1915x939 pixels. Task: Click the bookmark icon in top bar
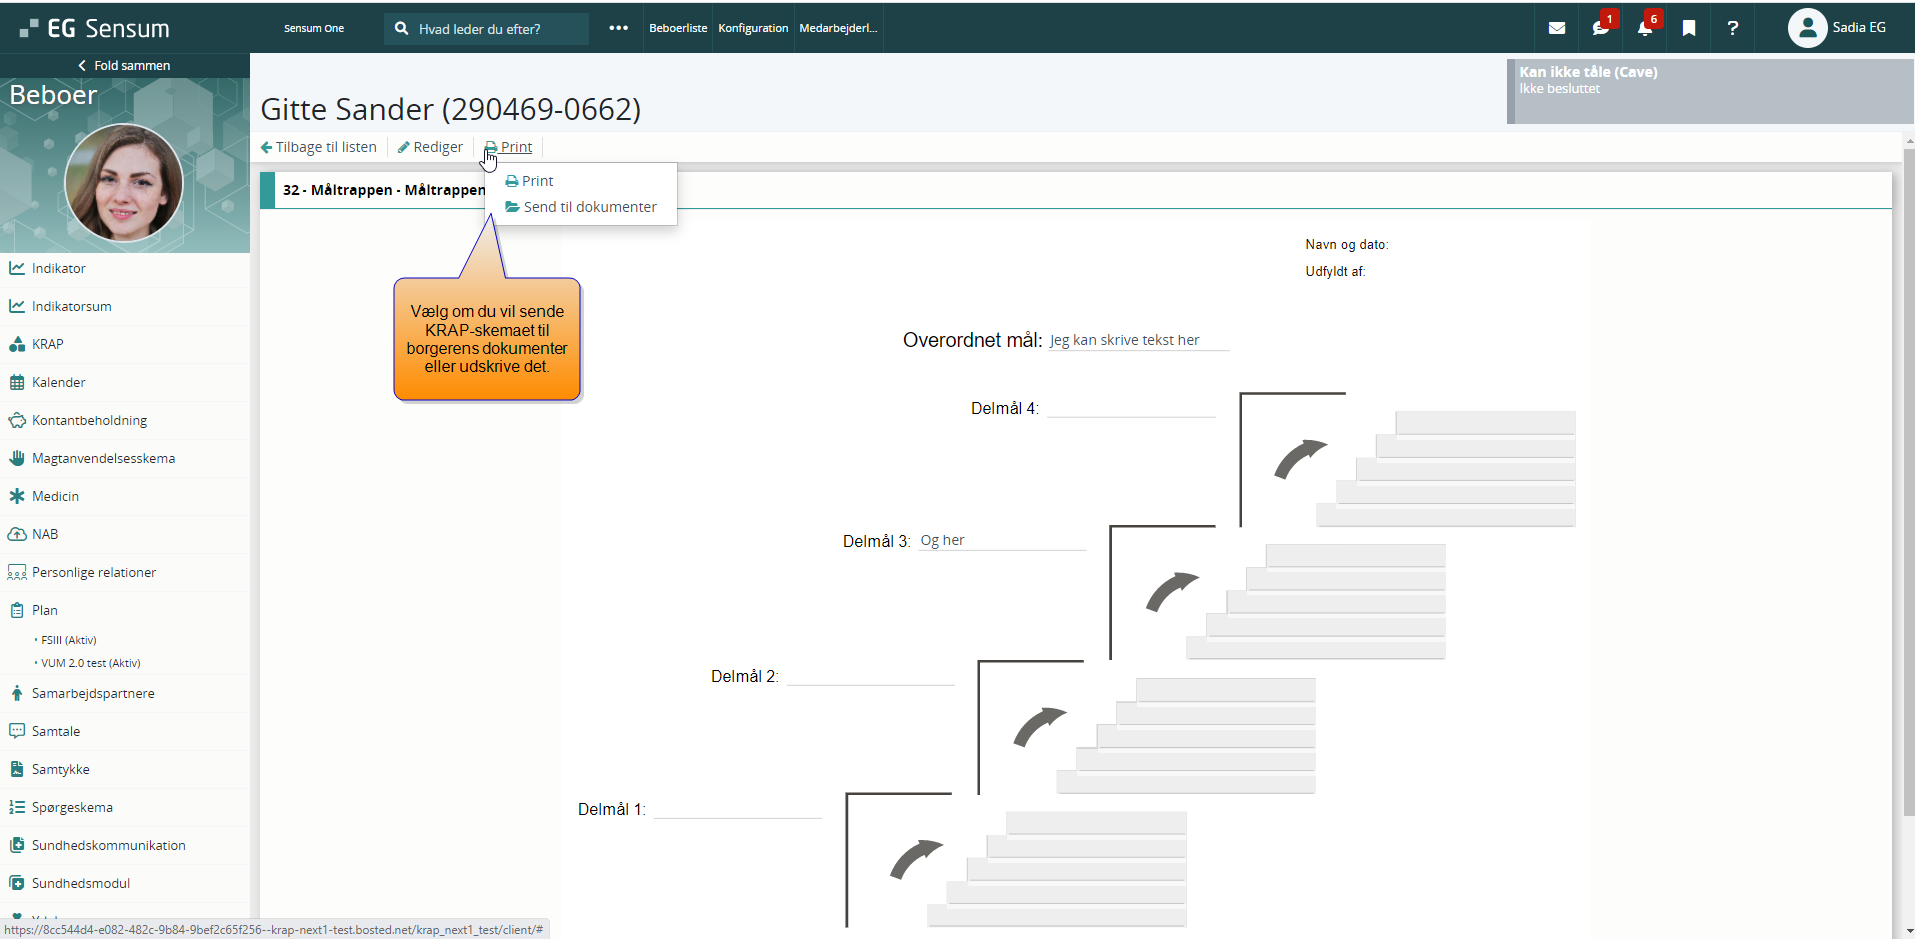click(x=1688, y=28)
